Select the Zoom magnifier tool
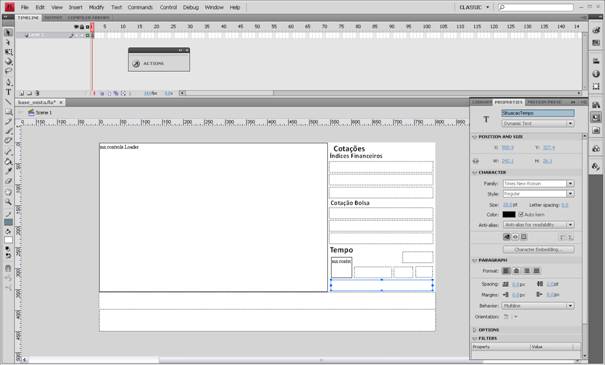The height and width of the screenshot is (365, 605). pos(8,202)
